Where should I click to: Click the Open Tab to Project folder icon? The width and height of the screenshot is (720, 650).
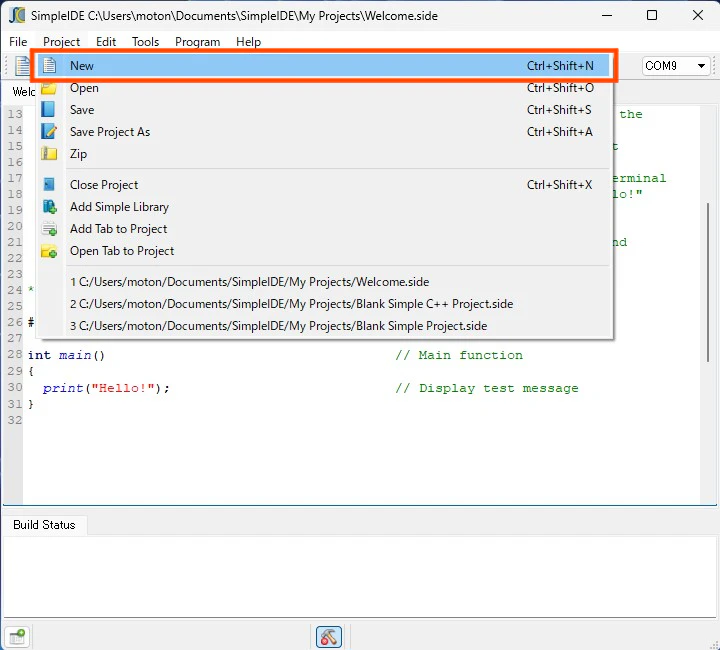click(49, 251)
